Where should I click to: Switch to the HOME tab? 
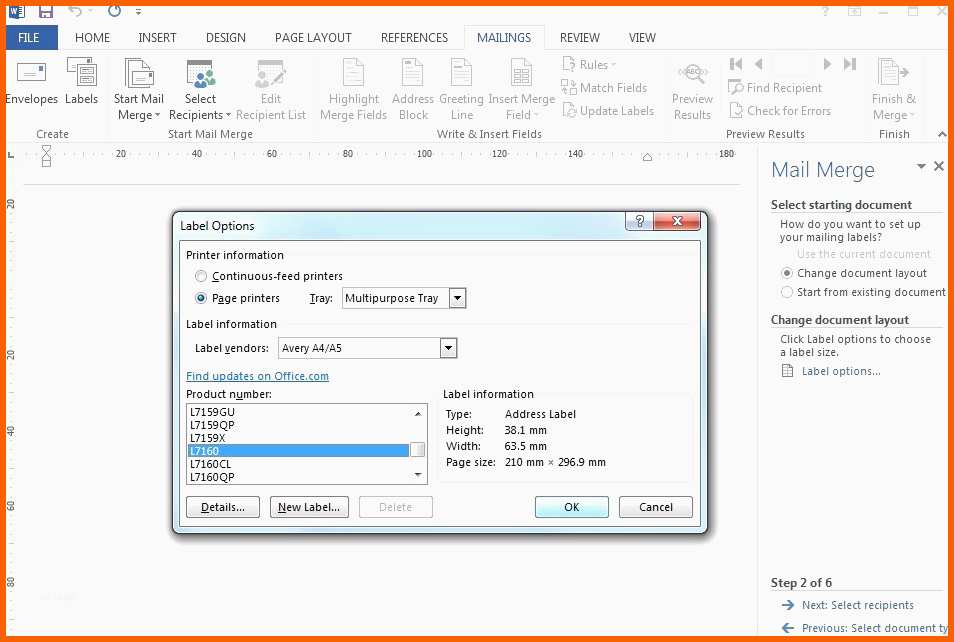pyautogui.click(x=92, y=38)
